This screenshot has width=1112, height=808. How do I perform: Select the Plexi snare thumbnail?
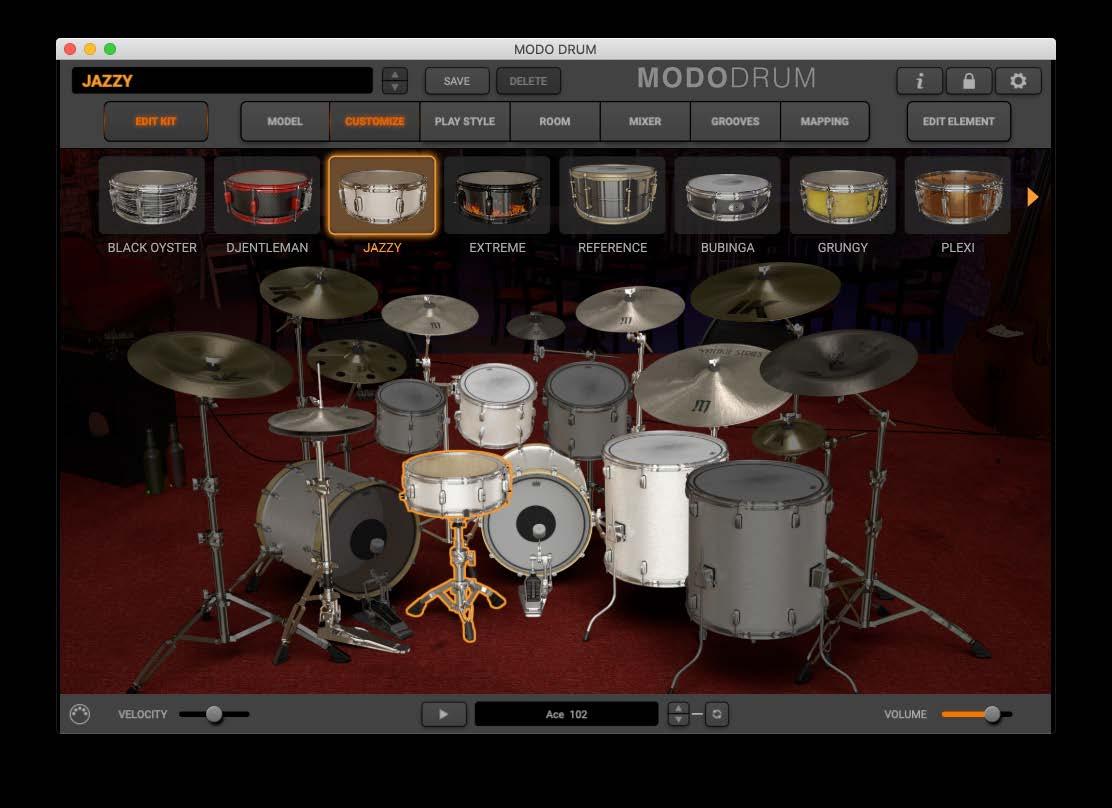click(x=957, y=195)
